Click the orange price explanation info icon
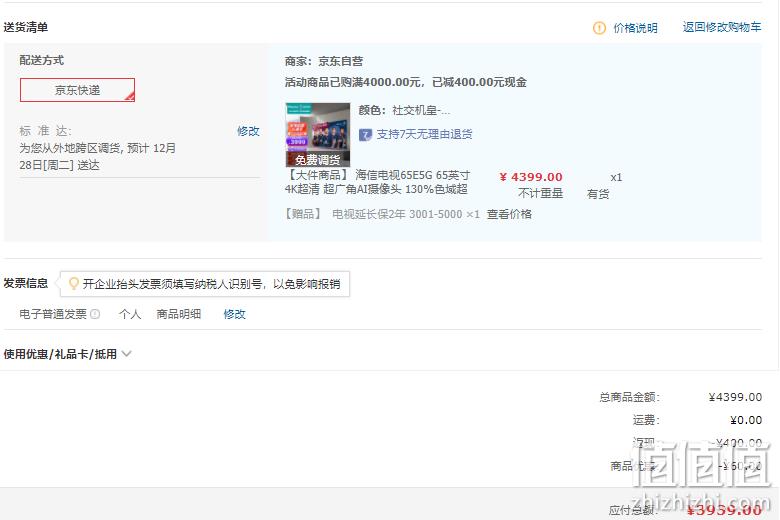The image size is (780, 520). pos(599,28)
